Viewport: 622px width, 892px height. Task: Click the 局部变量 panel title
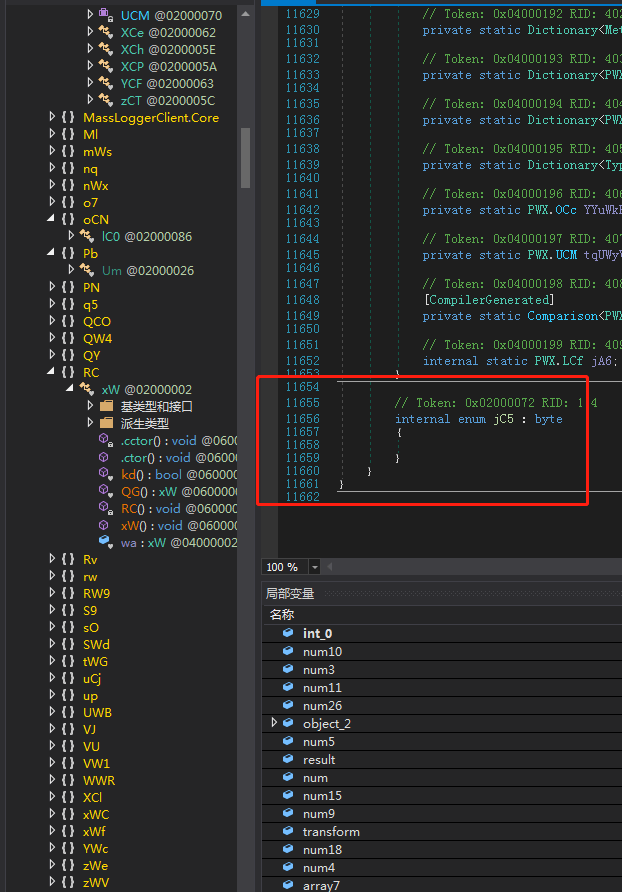click(x=290, y=593)
